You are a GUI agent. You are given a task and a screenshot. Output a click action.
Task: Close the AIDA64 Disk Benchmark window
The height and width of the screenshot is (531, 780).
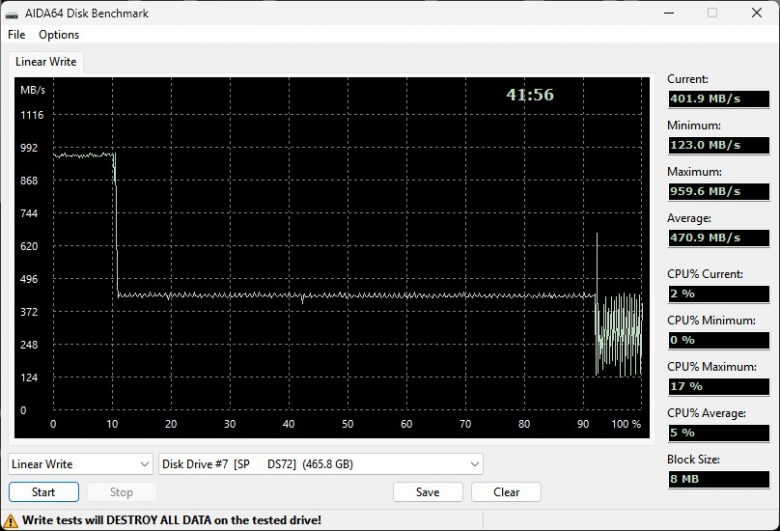click(757, 13)
